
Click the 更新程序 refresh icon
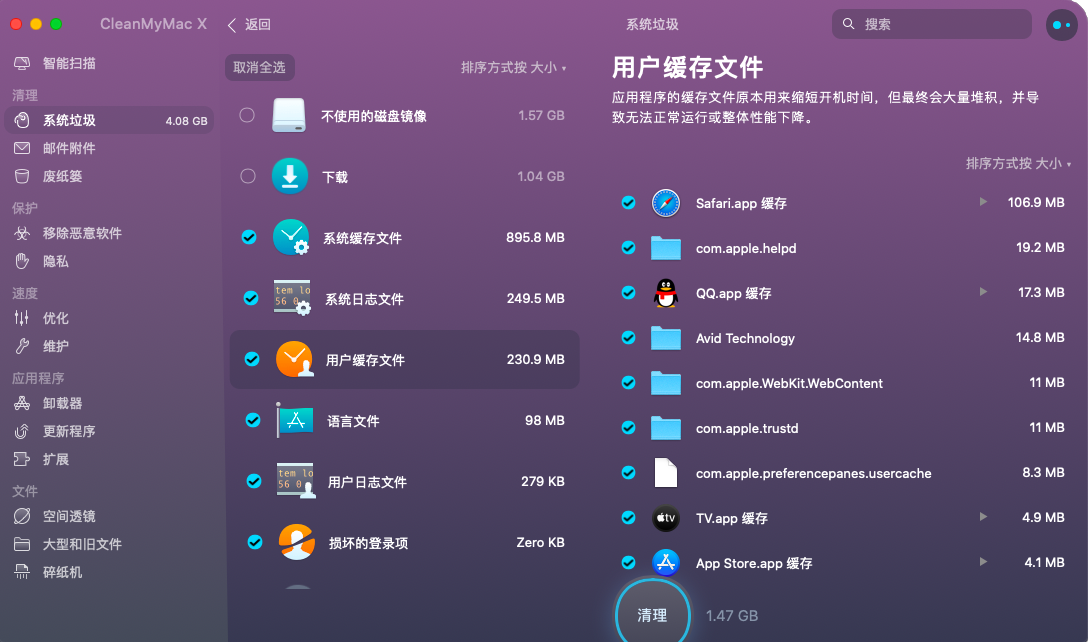click(22, 431)
